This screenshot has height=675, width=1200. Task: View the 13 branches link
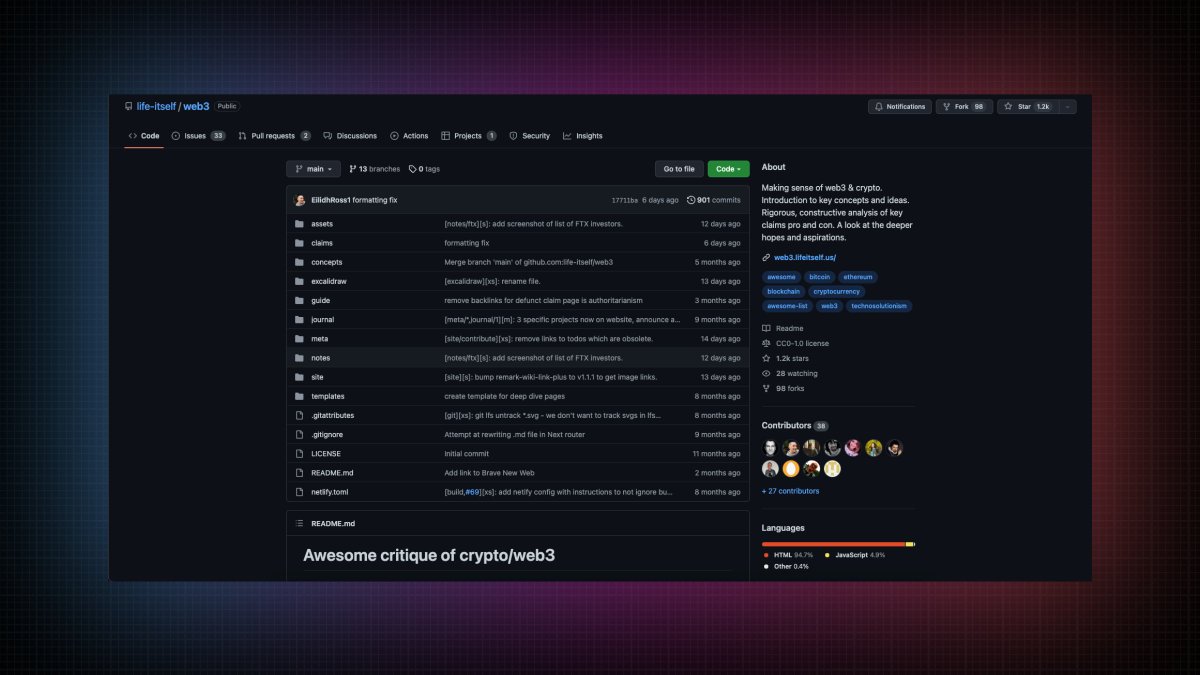pos(374,169)
